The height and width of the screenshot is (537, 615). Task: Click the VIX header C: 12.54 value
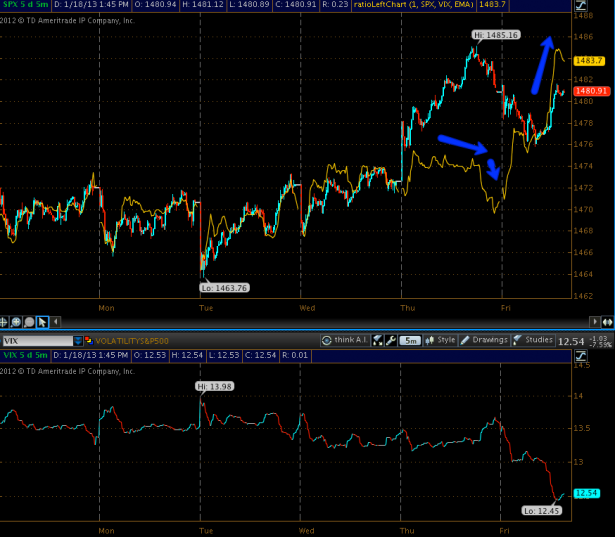(260, 355)
